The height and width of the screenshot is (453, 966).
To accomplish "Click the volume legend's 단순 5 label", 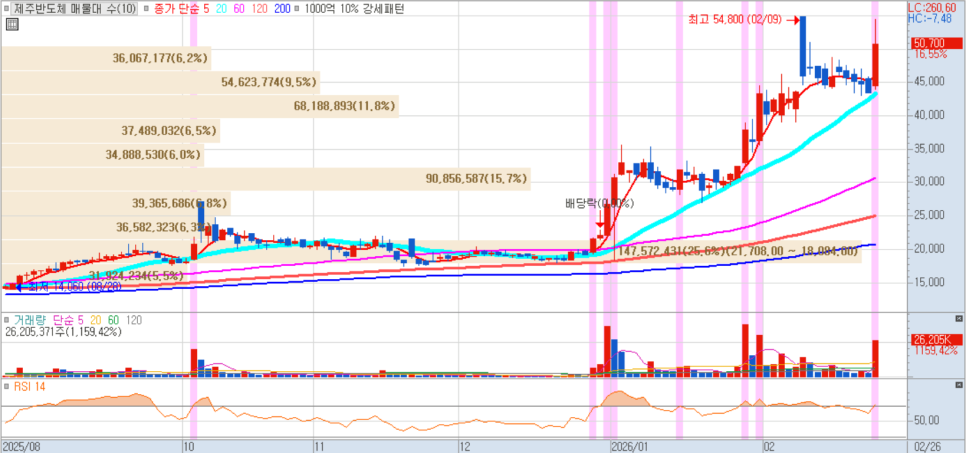I will tap(66, 320).
